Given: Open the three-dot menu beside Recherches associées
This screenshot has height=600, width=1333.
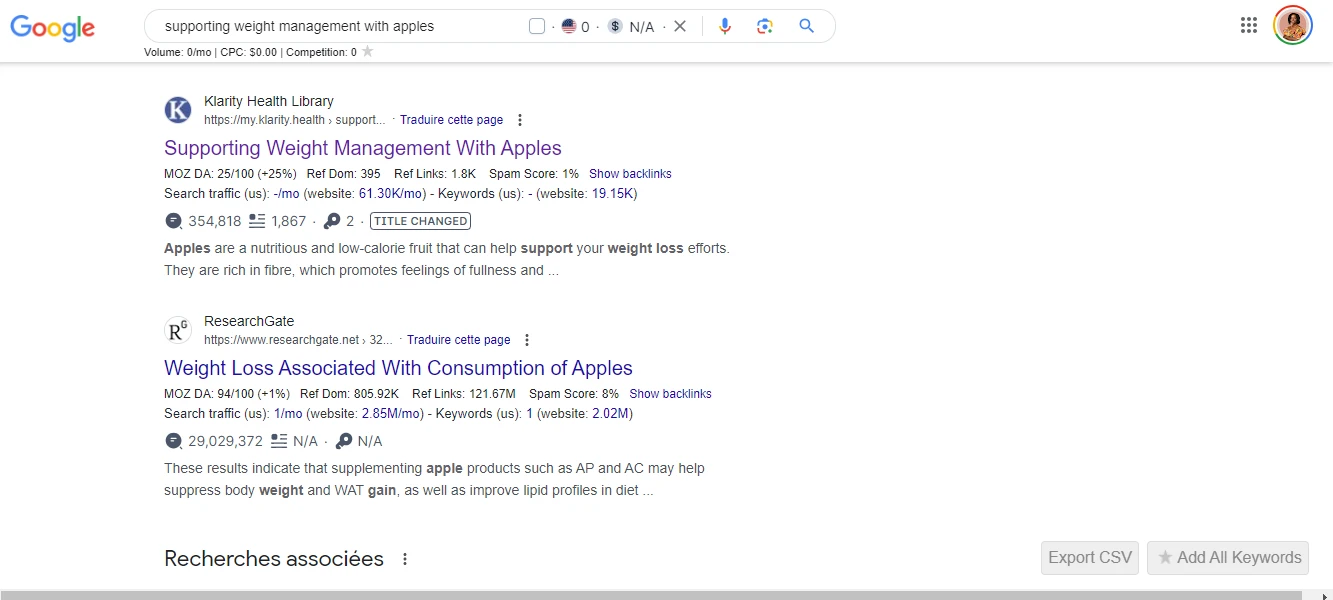Looking at the screenshot, I should coord(405,559).
